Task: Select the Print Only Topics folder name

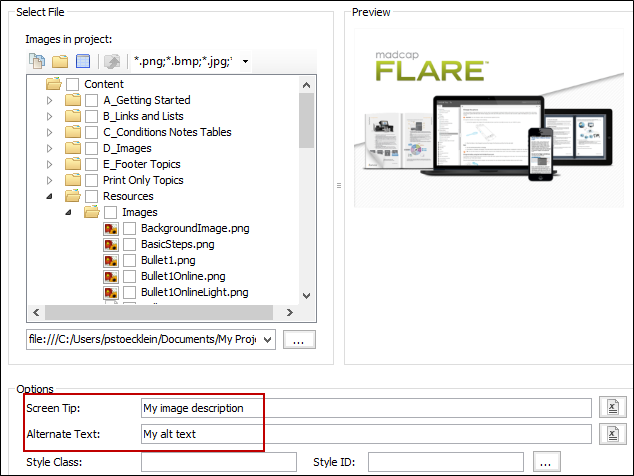Action: (x=143, y=180)
